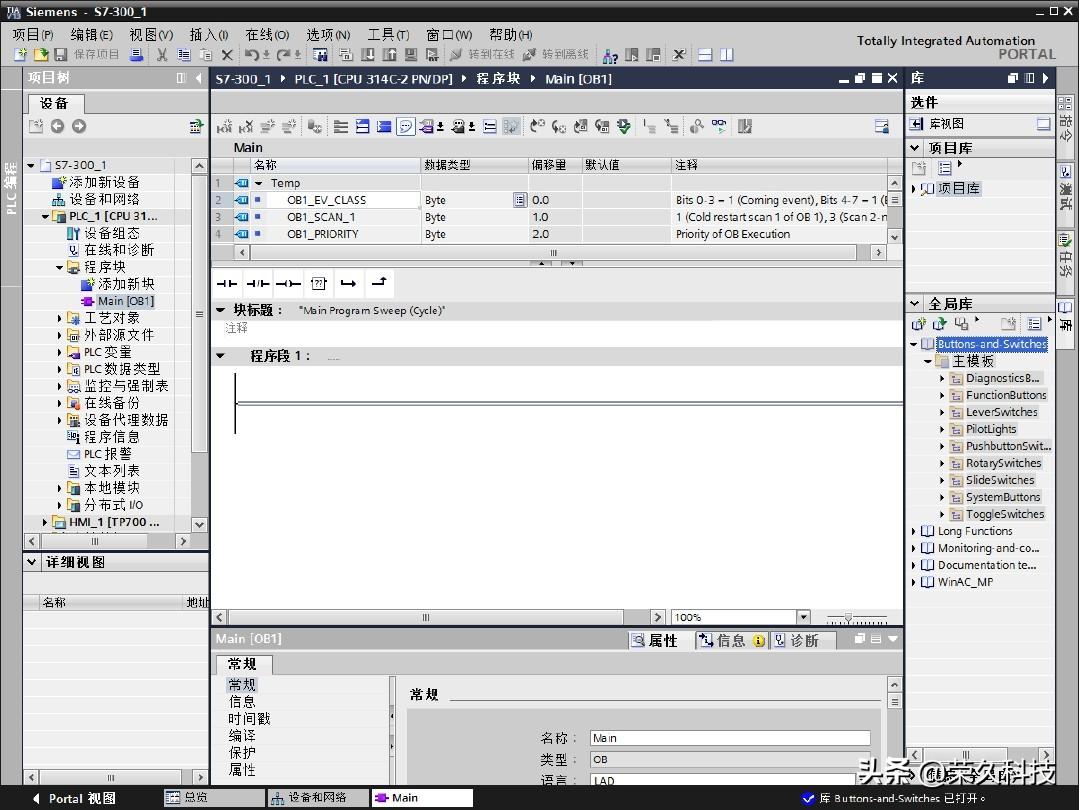This screenshot has width=1080, height=810.
Task: Toggle network comments display icon
Action: pos(406,126)
